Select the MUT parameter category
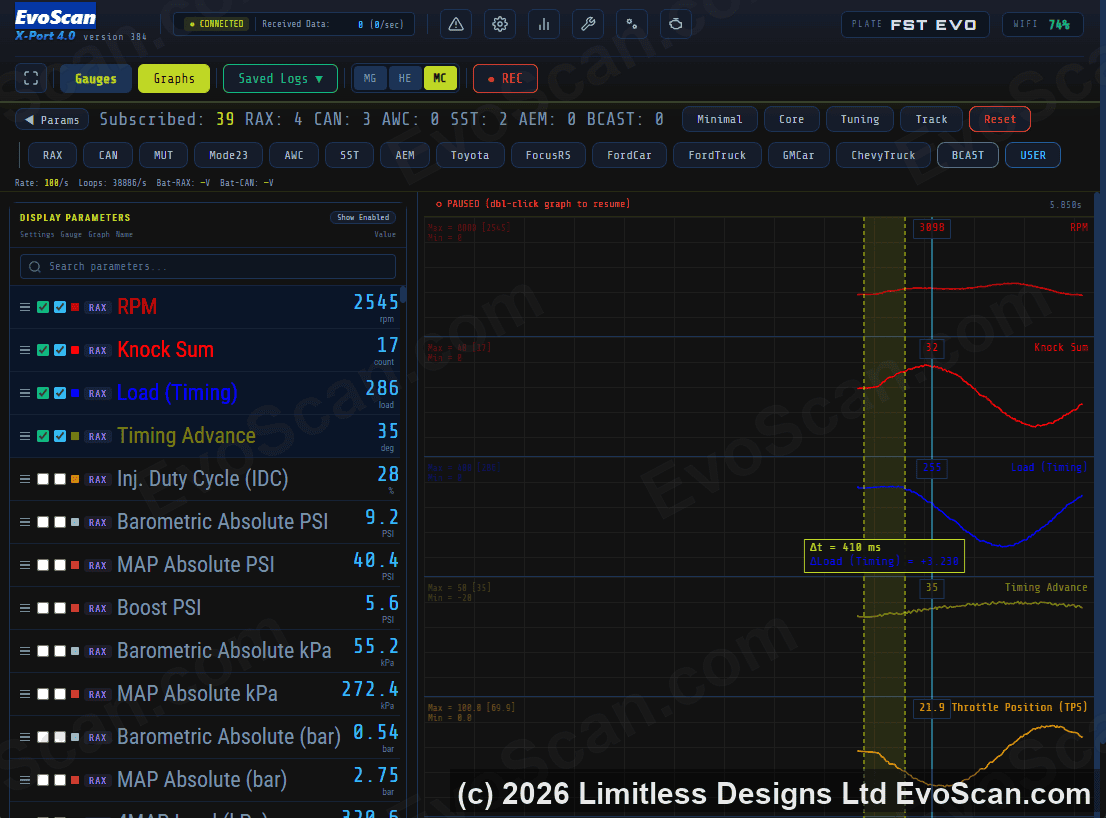 coord(164,155)
